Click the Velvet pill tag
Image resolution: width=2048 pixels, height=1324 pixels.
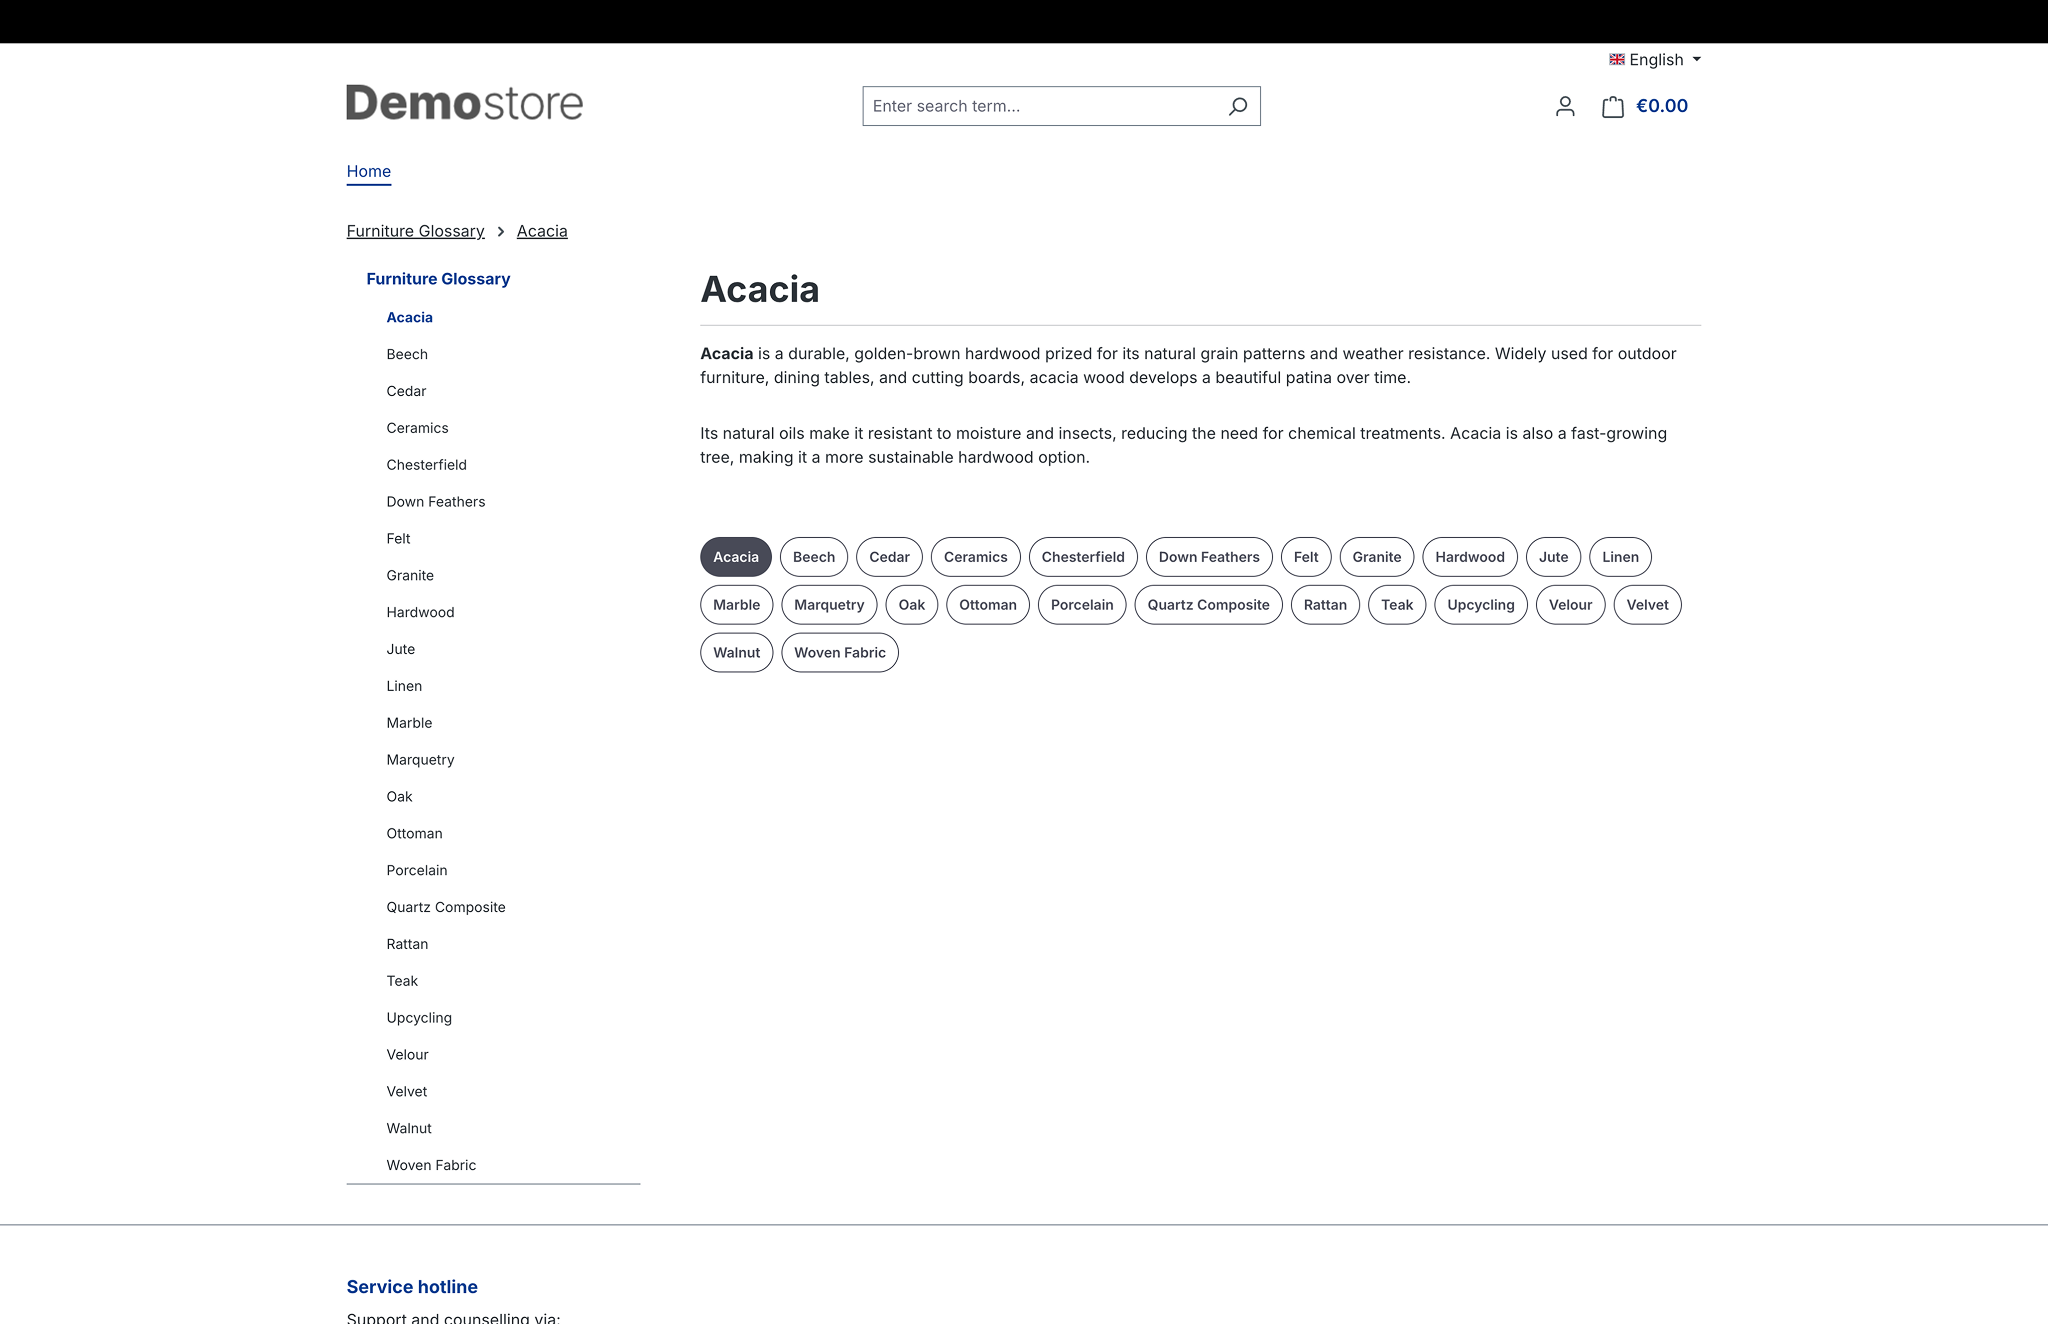(1647, 605)
